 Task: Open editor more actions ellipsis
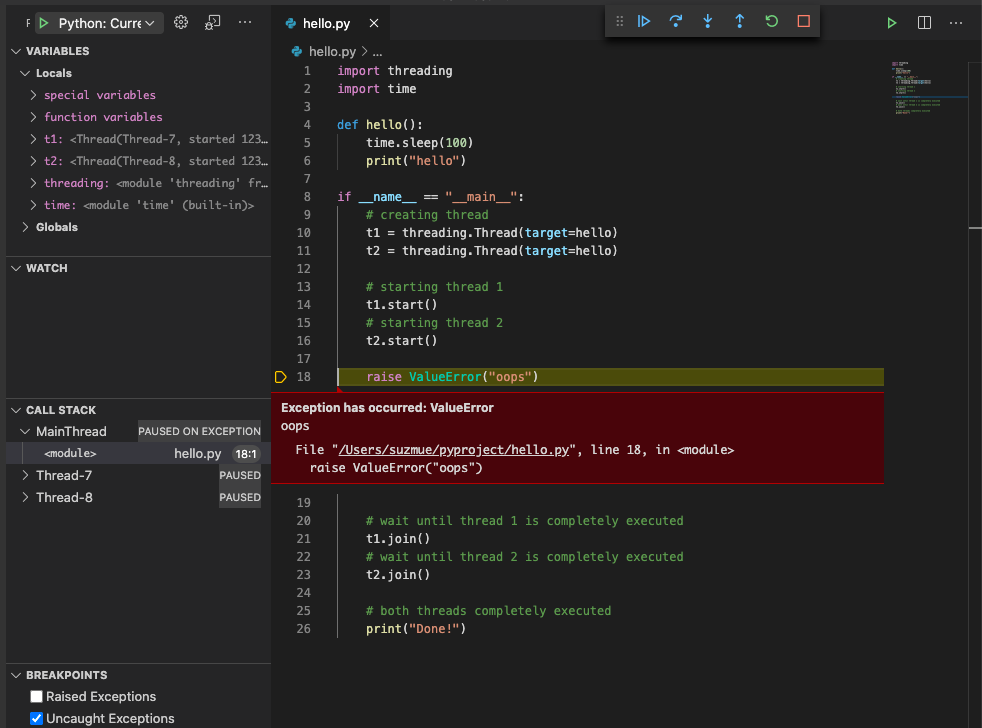point(956,23)
